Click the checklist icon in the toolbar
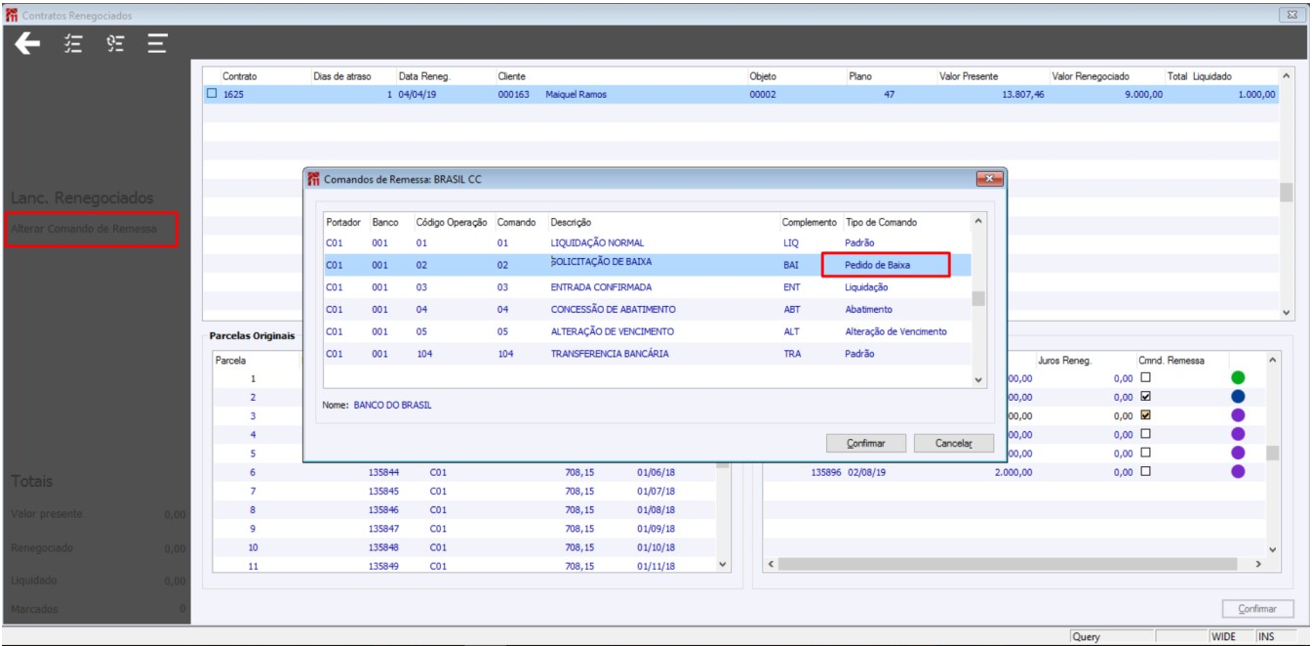 coord(73,44)
